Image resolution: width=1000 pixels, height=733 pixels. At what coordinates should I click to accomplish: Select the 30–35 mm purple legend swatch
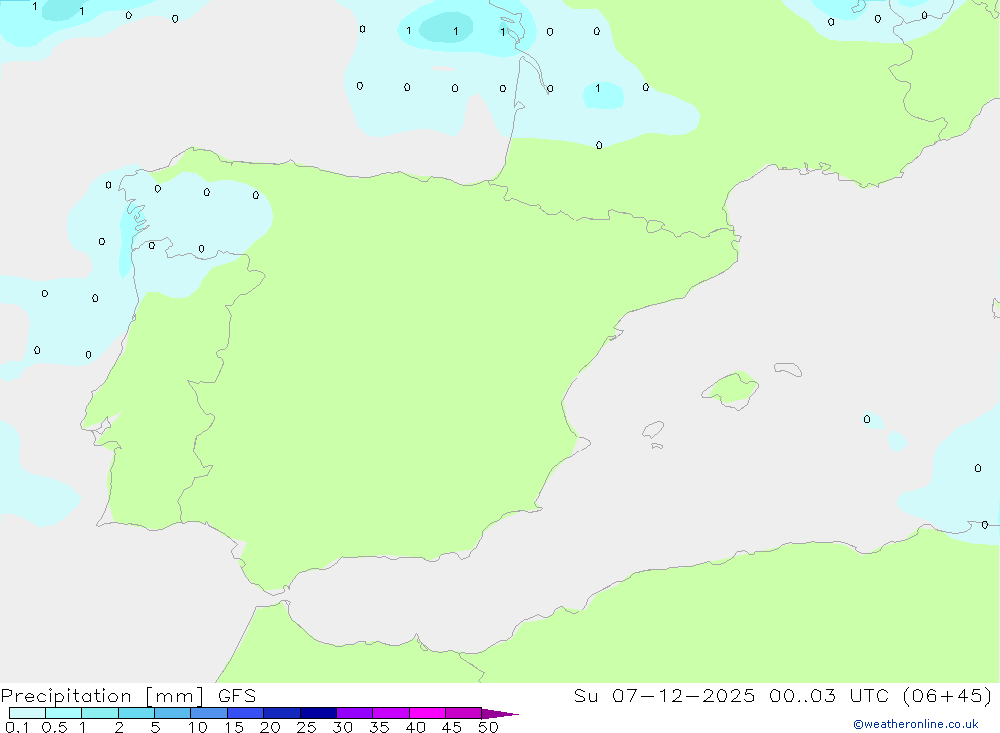(x=355, y=713)
